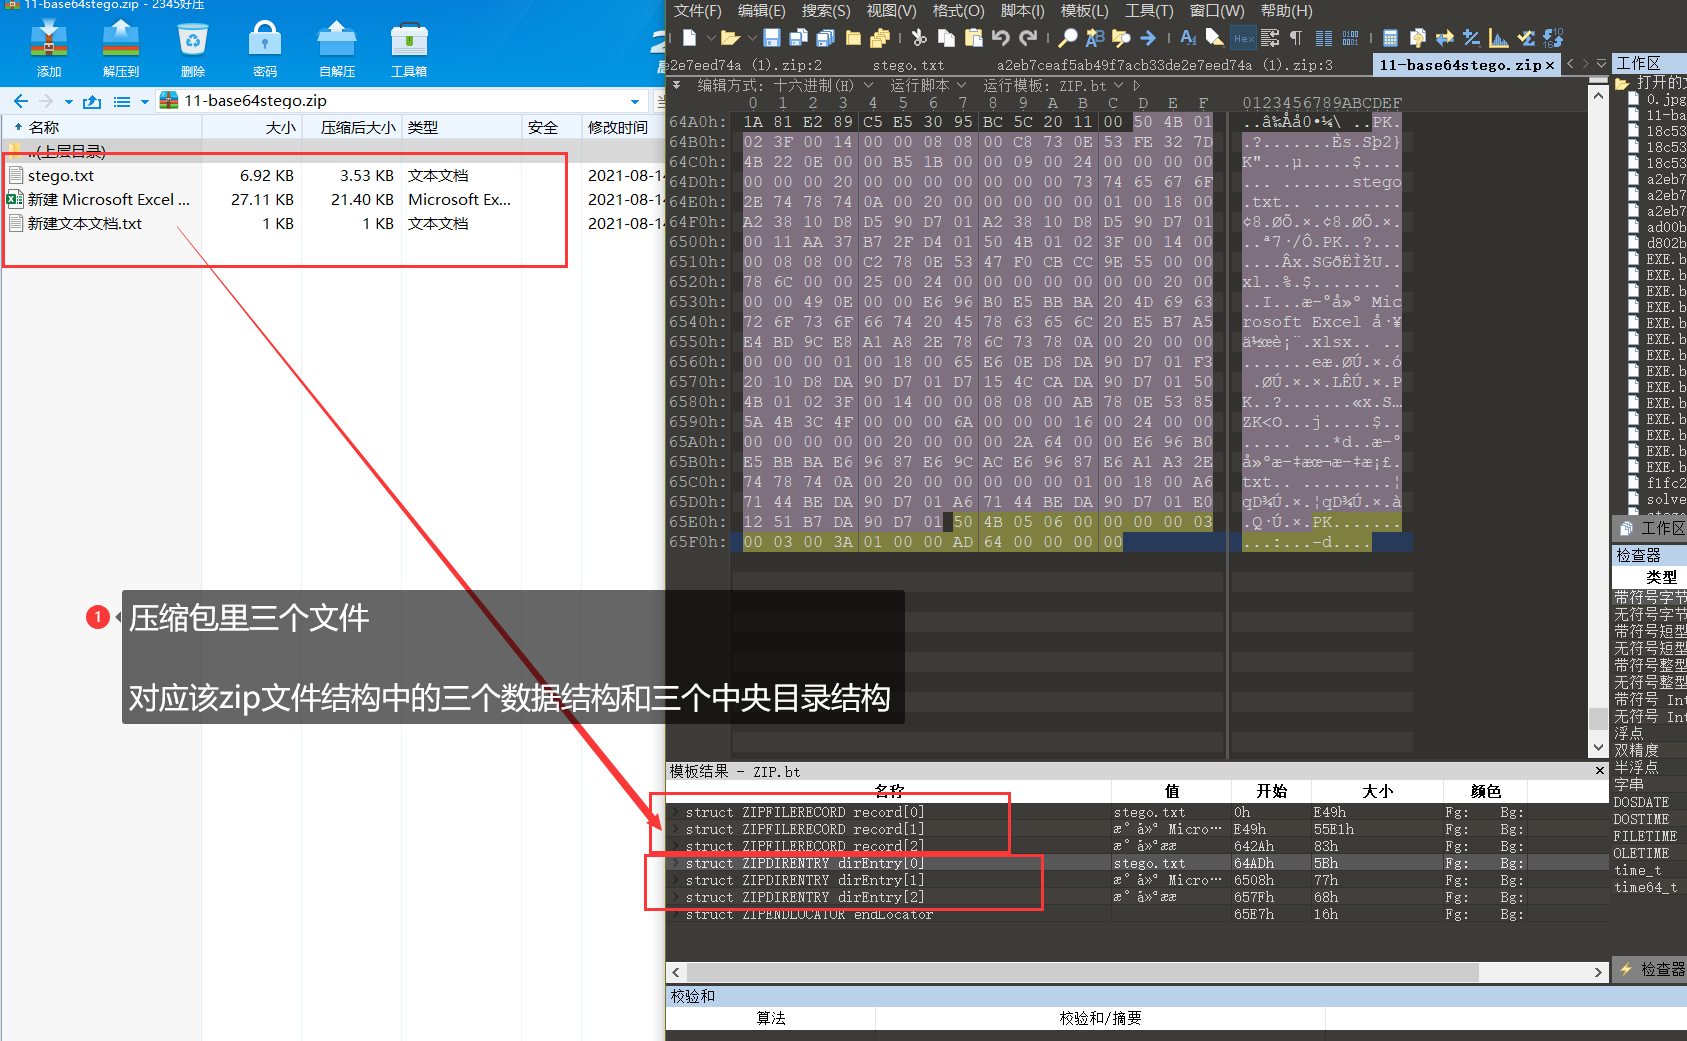
Task: Select the 检查器 bottom tab
Action: coord(1652,969)
